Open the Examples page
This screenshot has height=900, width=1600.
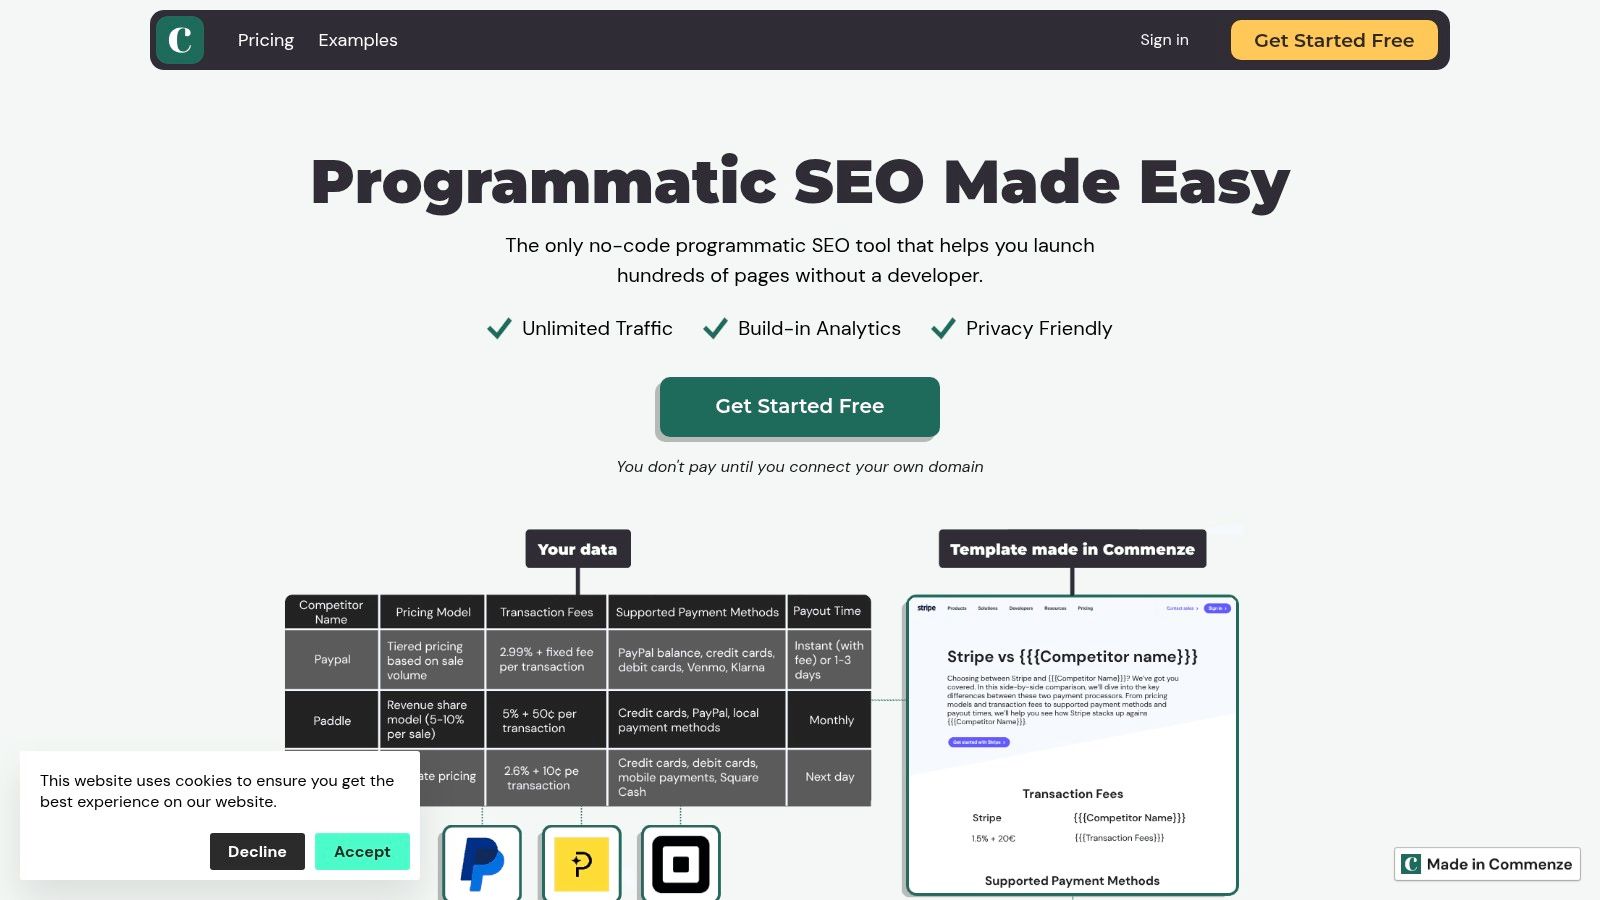[x=358, y=40]
